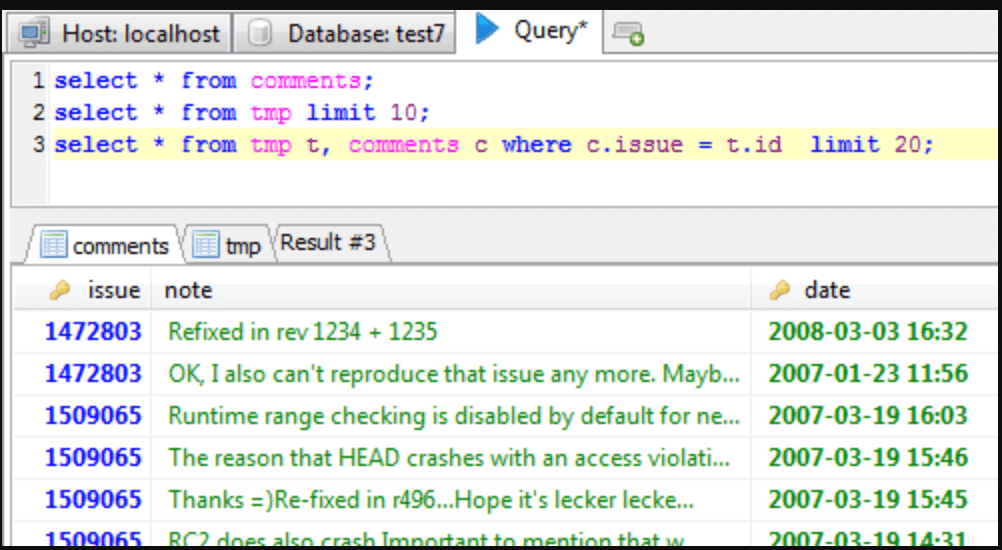The image size is (1002, 550).
Task: Open the tmp result tab
Action: pos(227,245)
